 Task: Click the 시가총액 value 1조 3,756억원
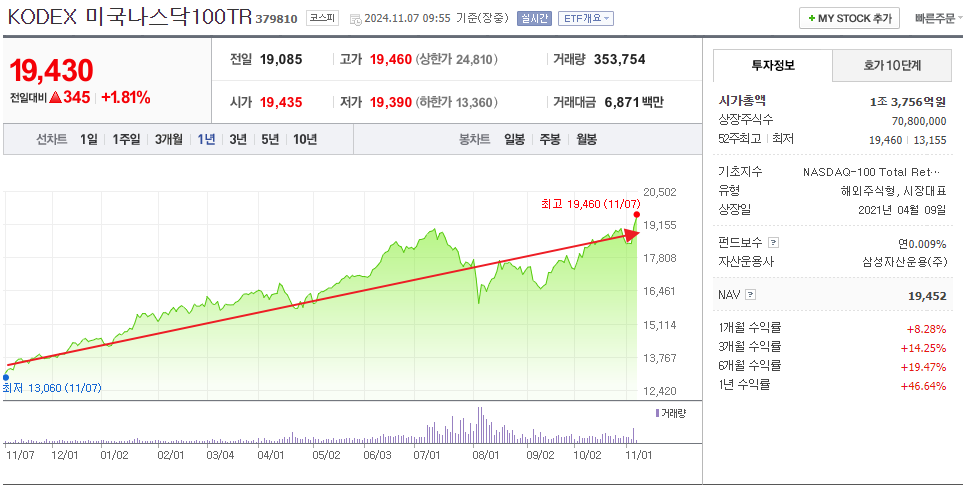click(x=908, y=102)
